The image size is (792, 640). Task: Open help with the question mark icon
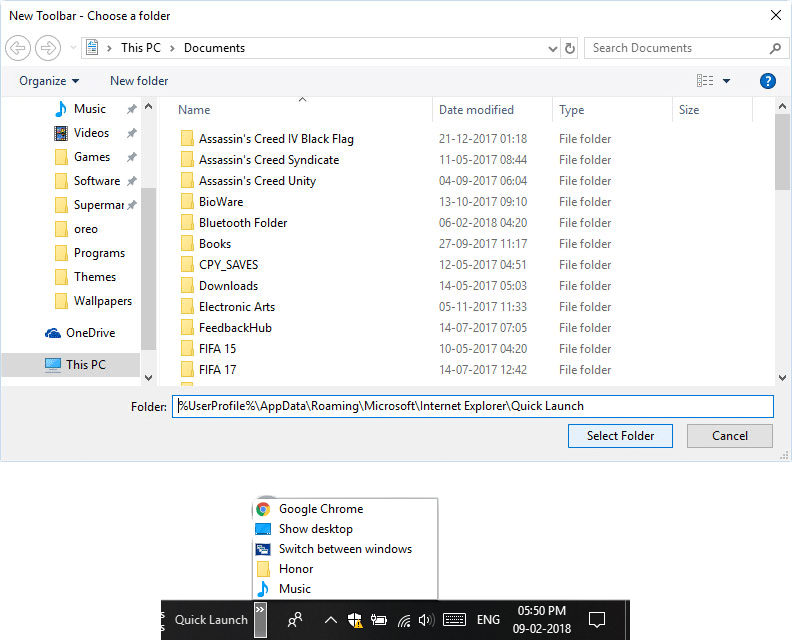[768, 81]
